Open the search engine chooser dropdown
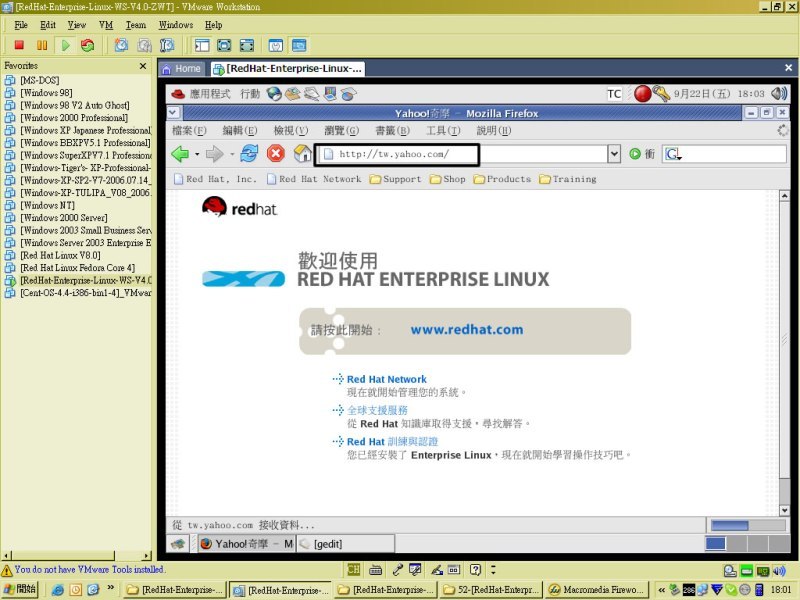This screenshot has height=600, width=800. 674,154
